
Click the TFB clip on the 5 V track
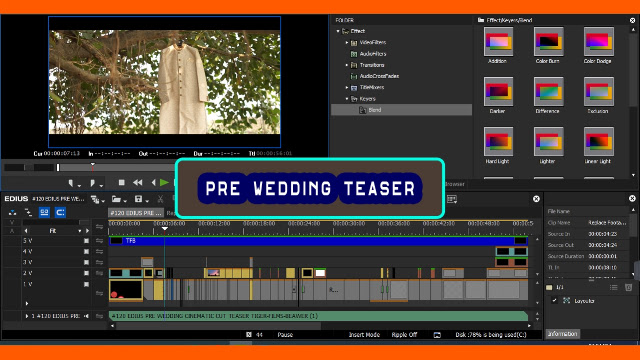[x=318, y=241]
